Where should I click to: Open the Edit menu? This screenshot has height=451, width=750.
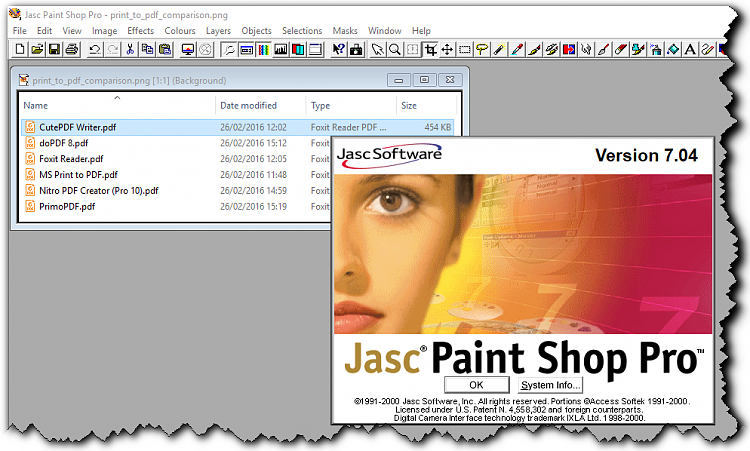click(x=44, y=31)
